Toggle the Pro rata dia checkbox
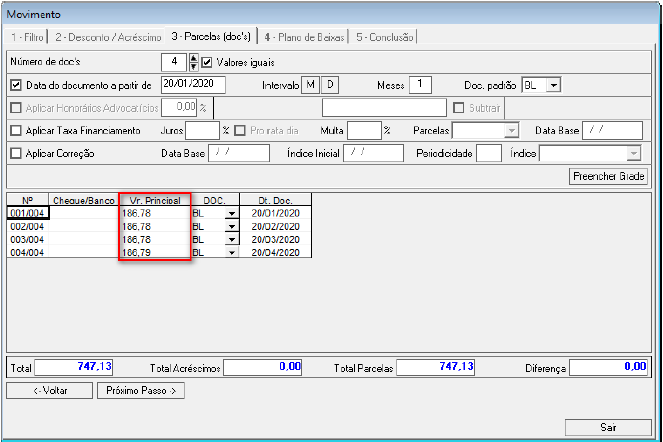 click(240, 130)
